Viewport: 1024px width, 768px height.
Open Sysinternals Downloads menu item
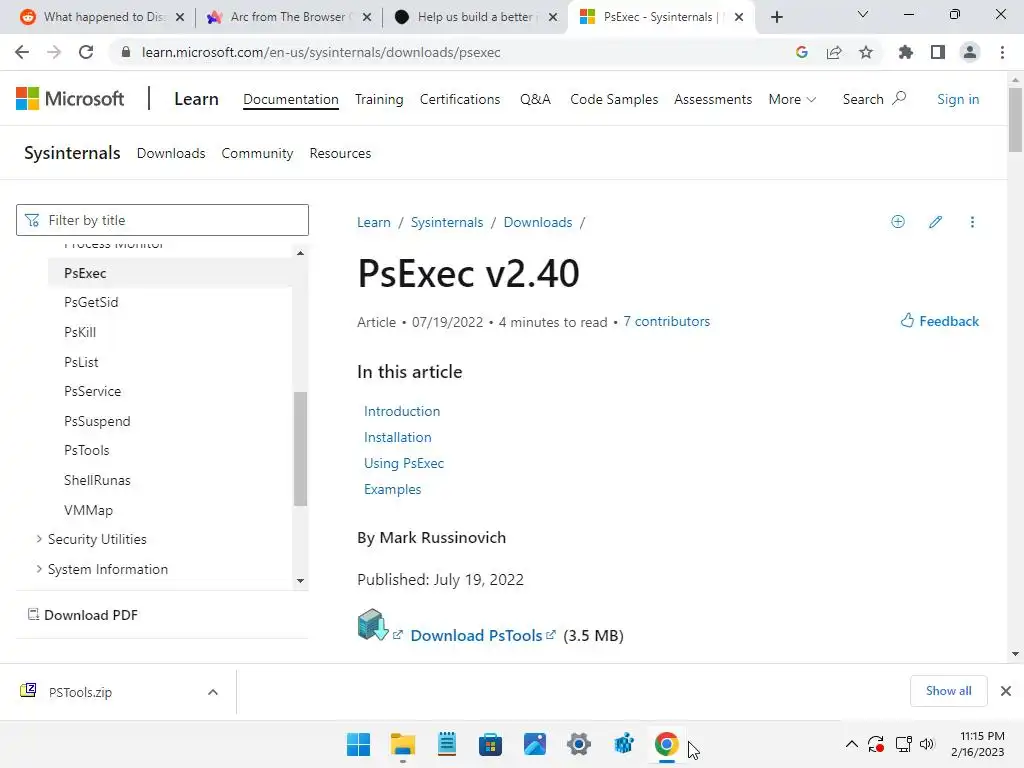click(170, 153)
